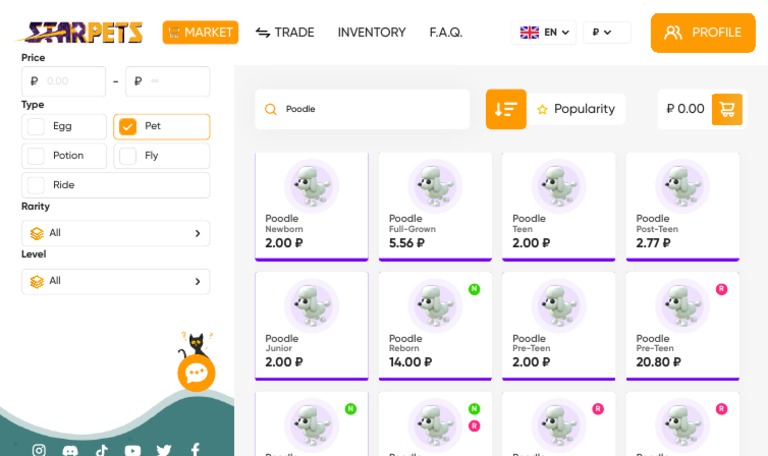Image resolution: width=768 pixels, height=456 pixels.
Task: Open the EN language selector
Action: coord(544,32)
